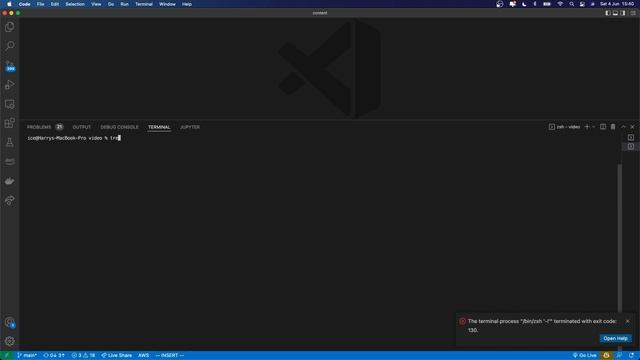Screen dimensions: 640x360
Task: Toggle panel layout icon in title bar
Action: (x=615, y=13)
